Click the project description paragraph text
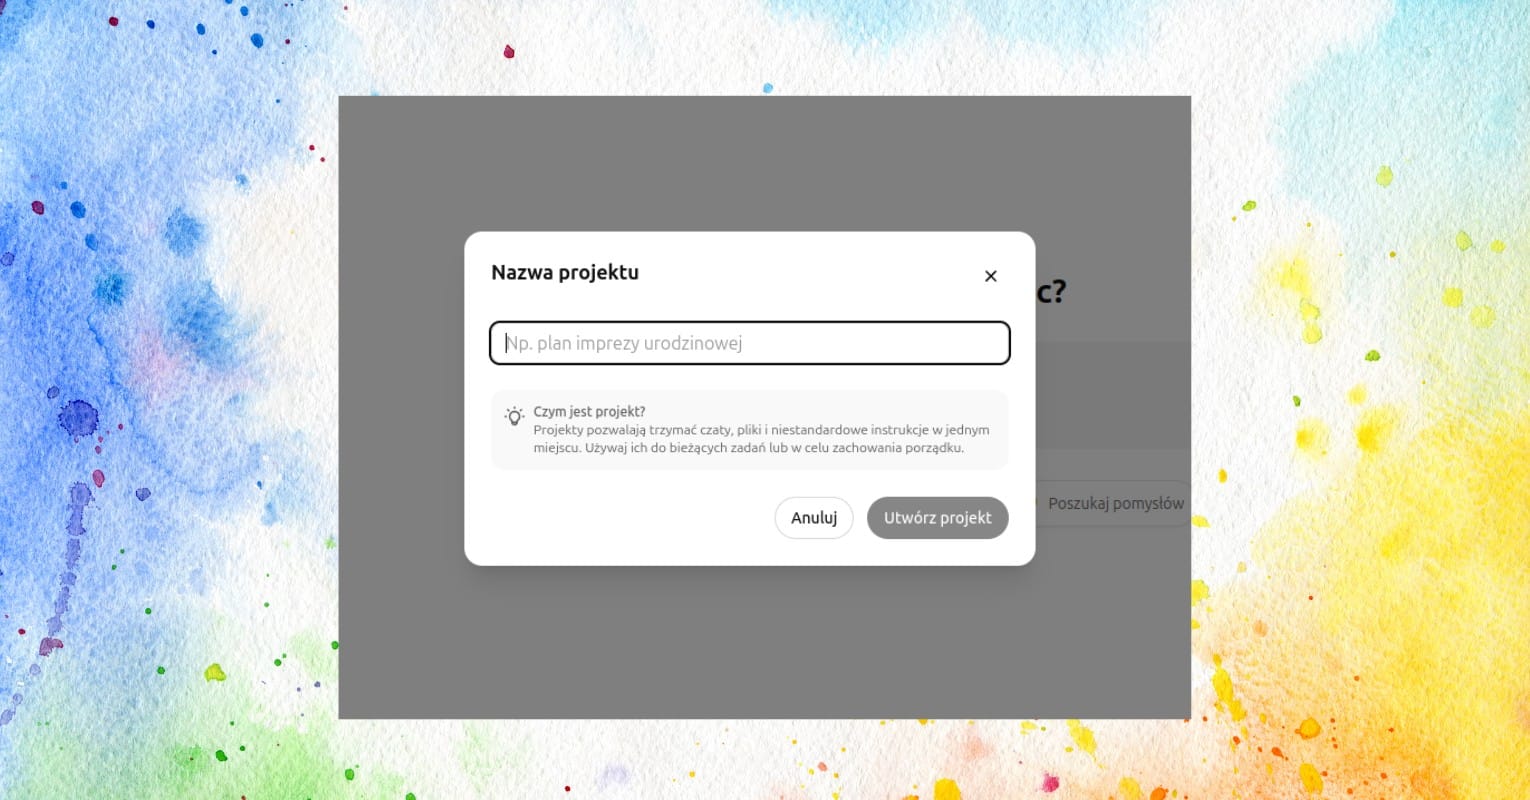This screenshot has width=1530, height=800. 761,439
